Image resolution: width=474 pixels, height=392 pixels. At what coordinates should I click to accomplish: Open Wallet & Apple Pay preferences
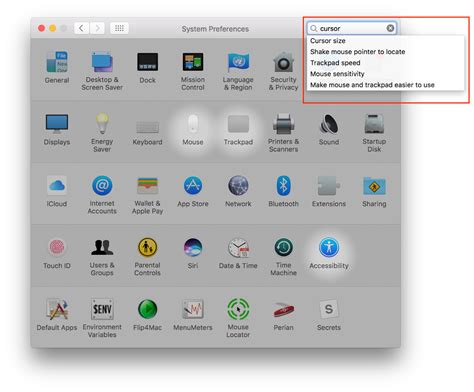pos(147,195)
